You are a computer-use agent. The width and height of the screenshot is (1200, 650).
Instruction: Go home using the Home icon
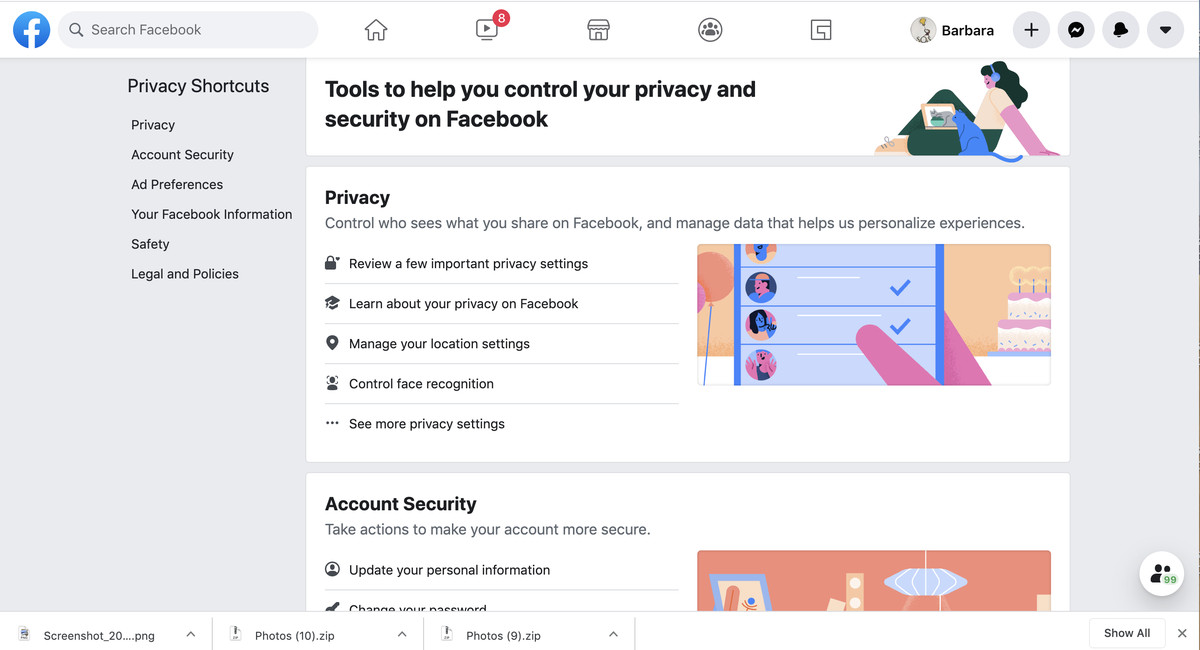[x=375, y=30]
